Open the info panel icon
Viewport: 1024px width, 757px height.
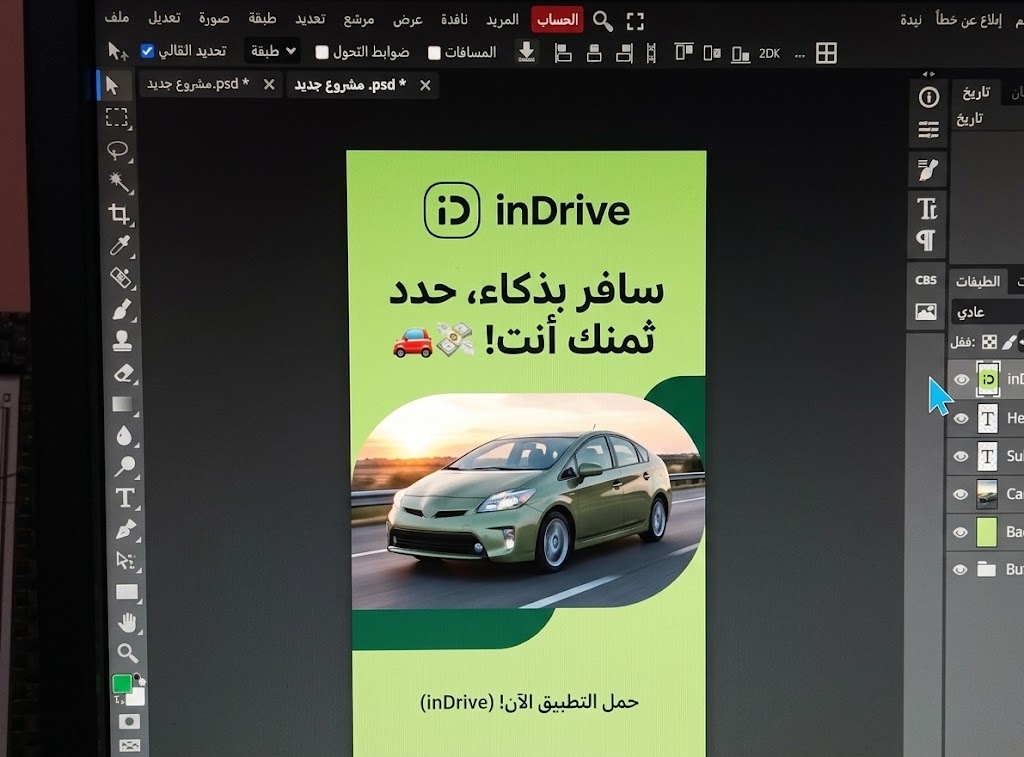(x=929, y=97)
